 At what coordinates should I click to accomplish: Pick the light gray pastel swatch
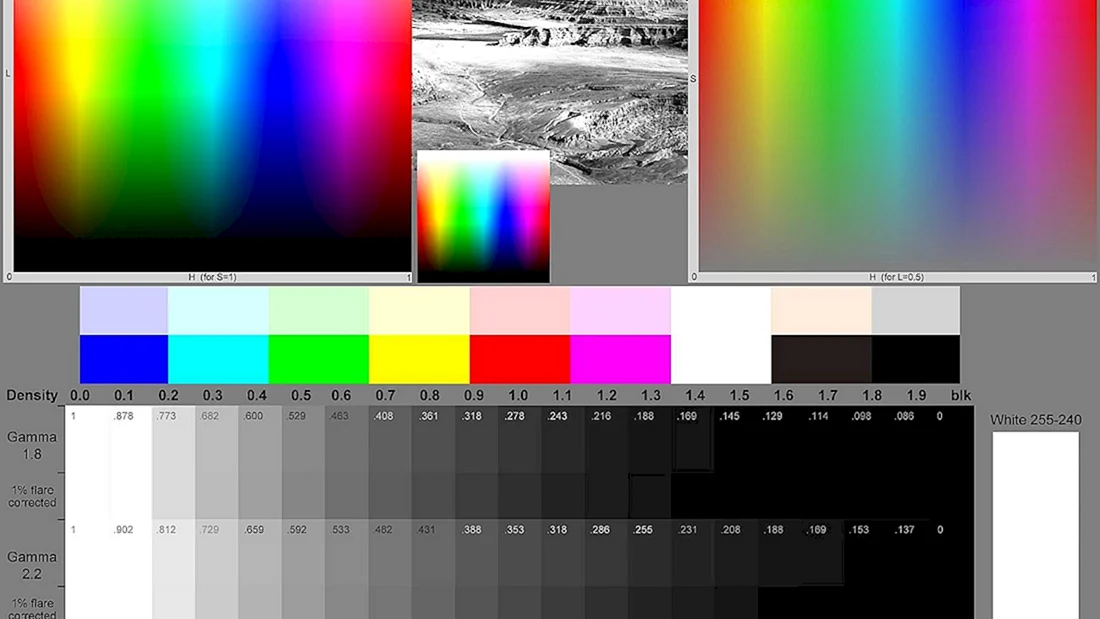915,310
